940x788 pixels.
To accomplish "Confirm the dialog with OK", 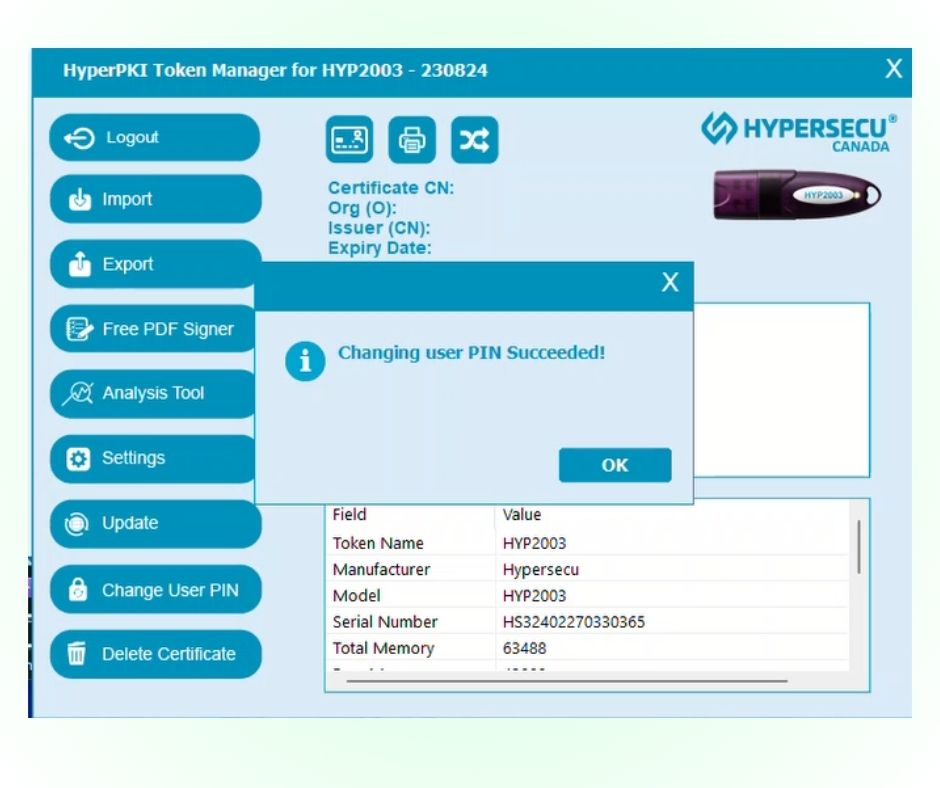I will pos(615,465).
